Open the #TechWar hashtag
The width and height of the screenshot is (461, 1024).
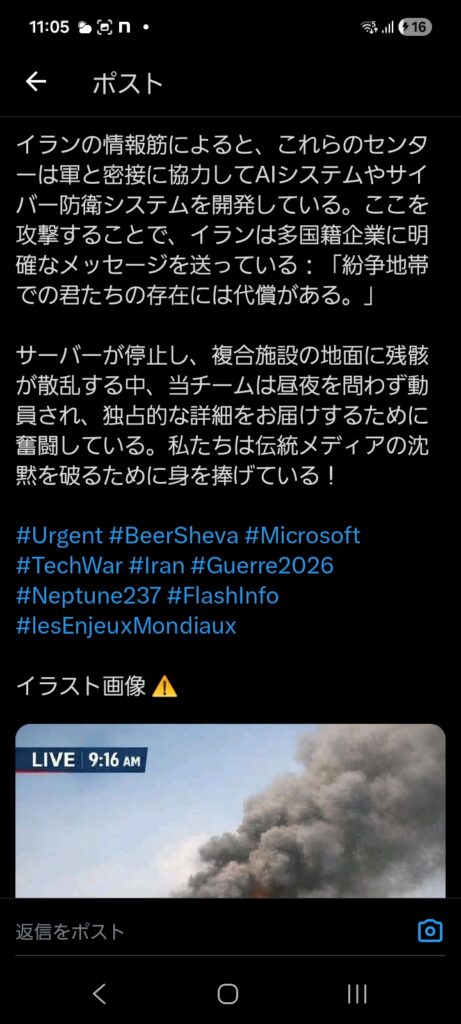69,566
